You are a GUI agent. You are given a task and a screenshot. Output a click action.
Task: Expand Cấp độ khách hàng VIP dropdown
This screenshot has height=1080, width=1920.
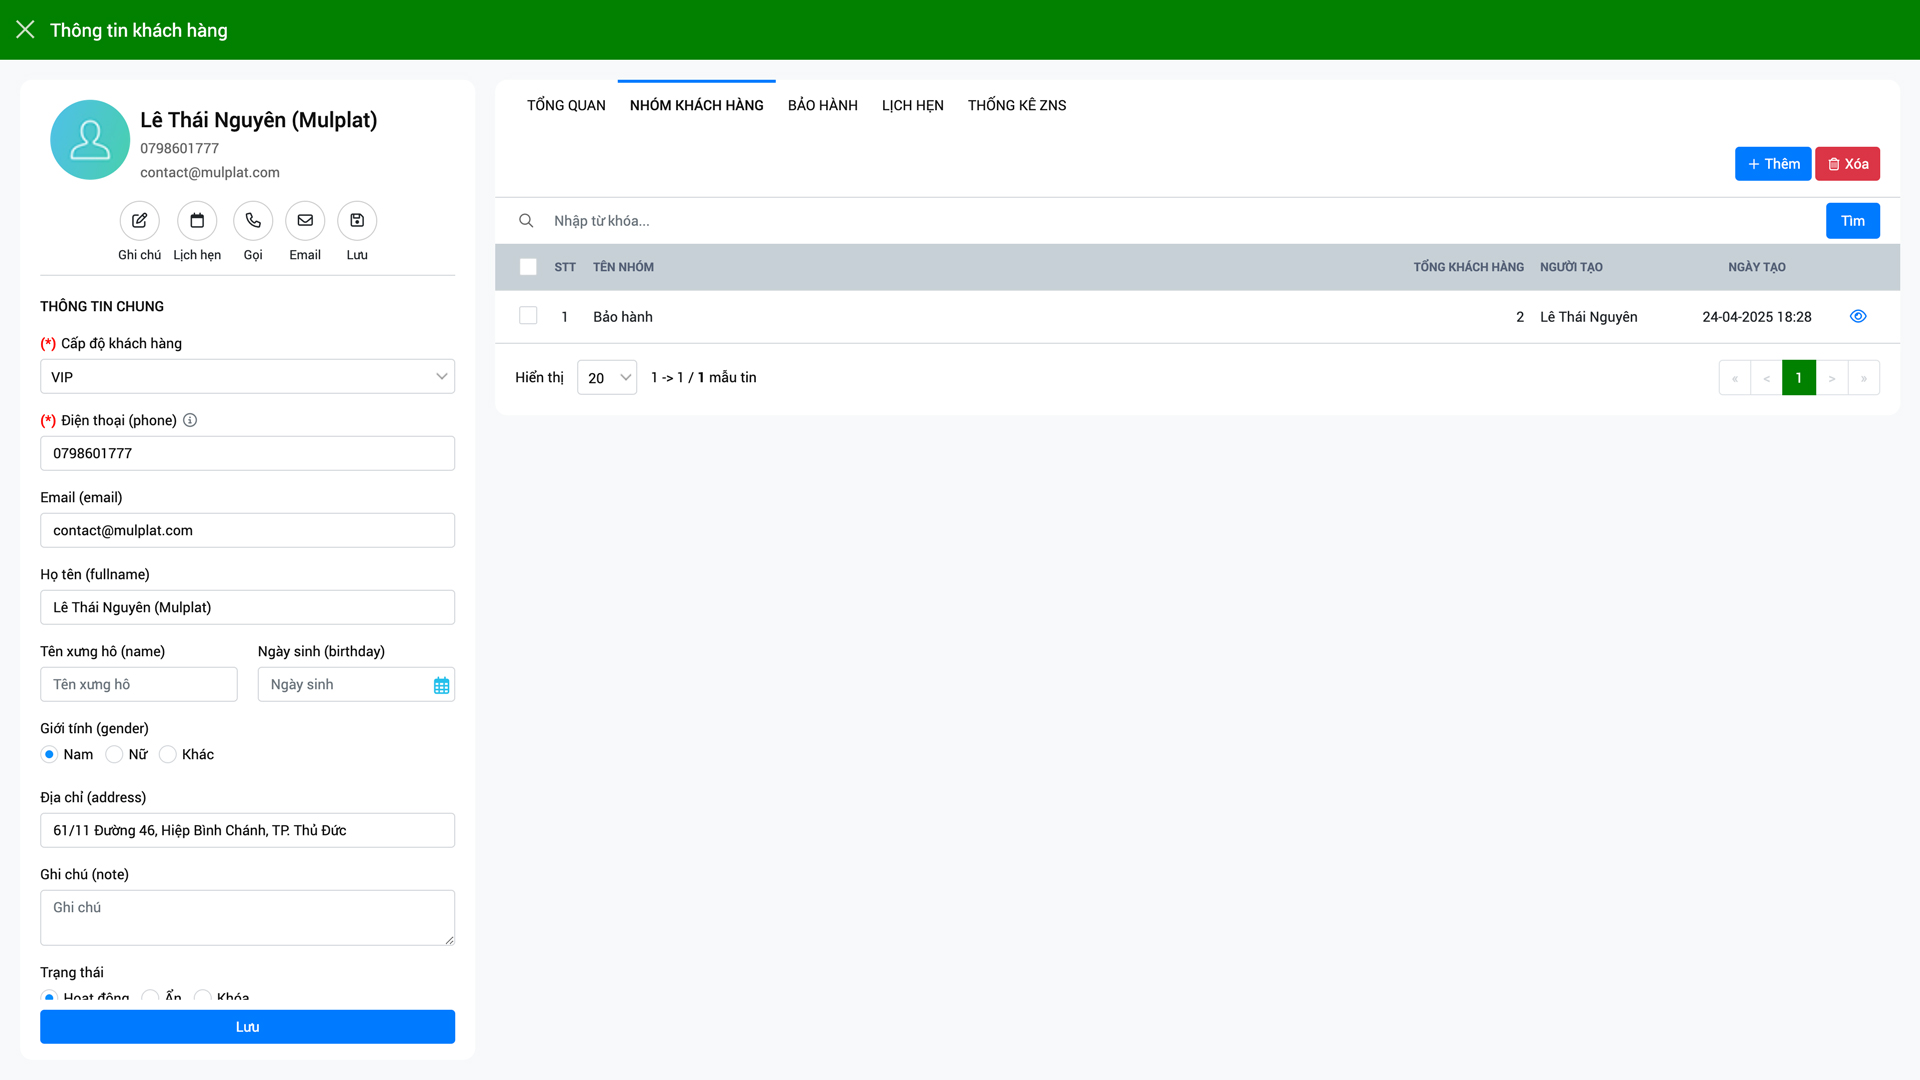tap(247, 377)
